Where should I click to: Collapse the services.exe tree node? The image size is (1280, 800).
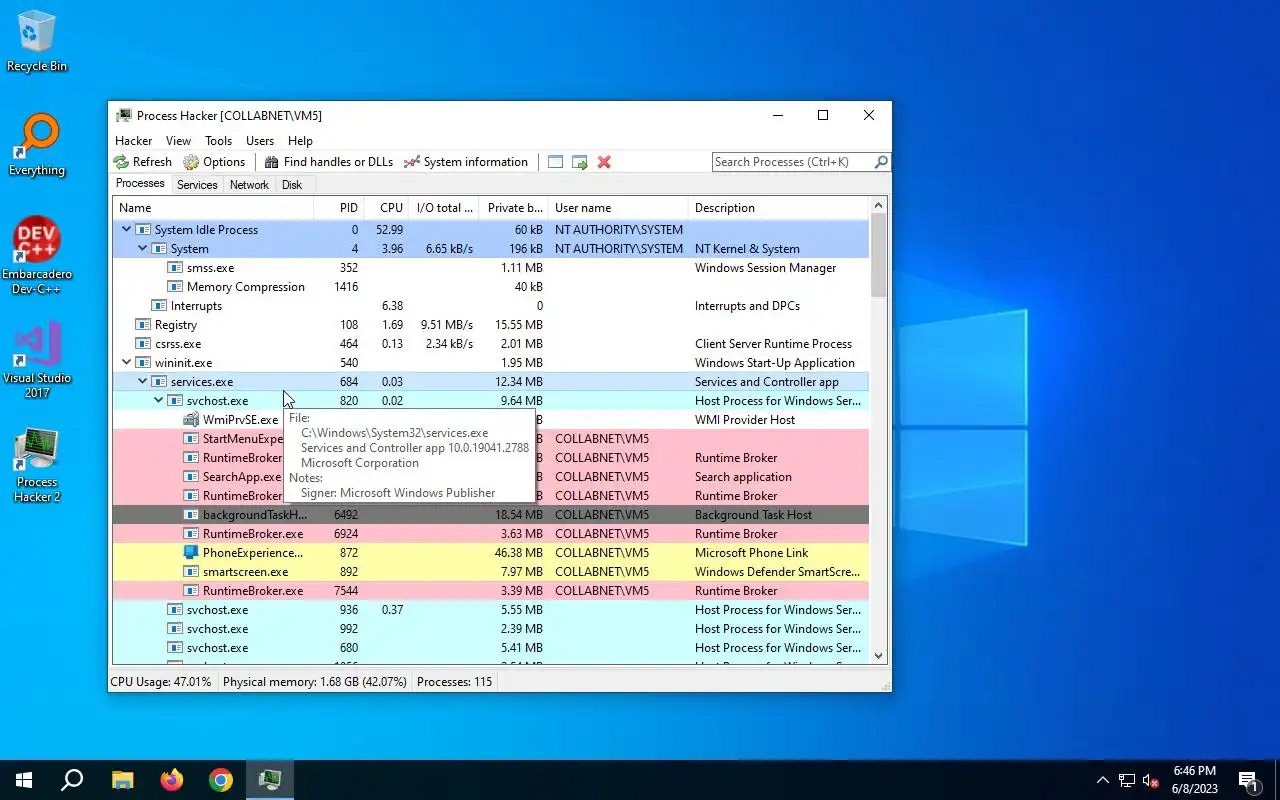[x=142, y=382]
